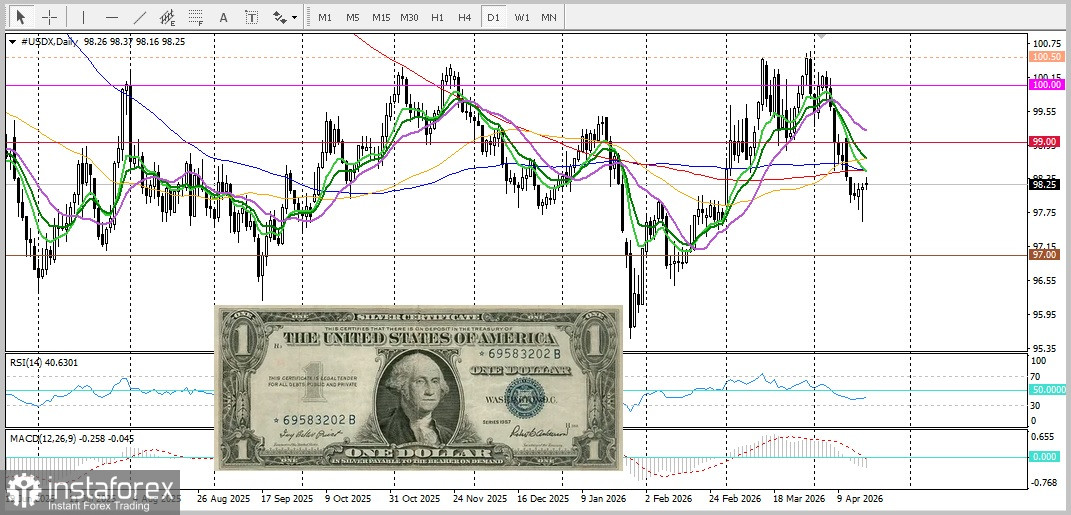1071x515 pixels.
Task: Click the current price 98.25 tag
Action: click(1045, 184)
